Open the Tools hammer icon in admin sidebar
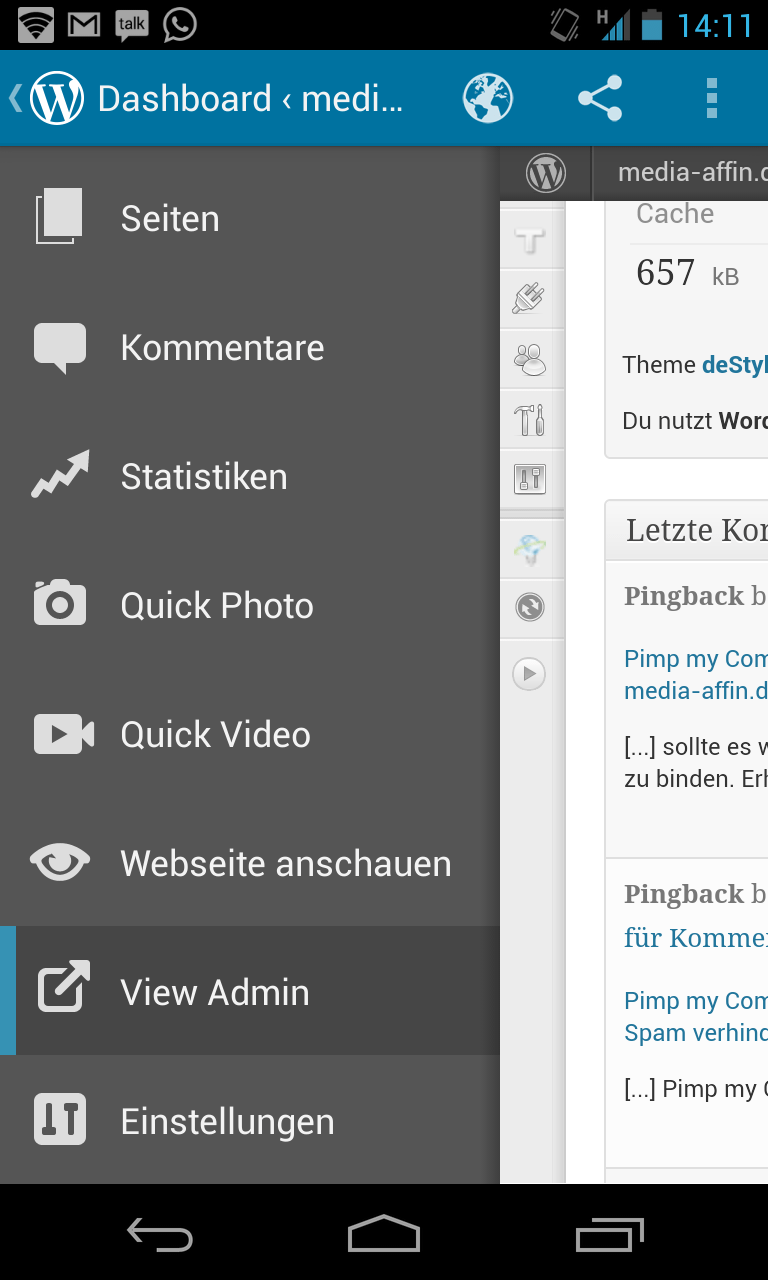The height and width of the screenshot is (1280, 768). [x=530, y=419]
